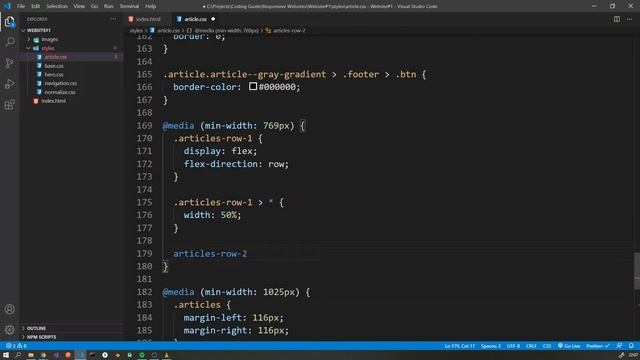Click the #000000 color swatch on line 166
The image size is (640, 360).
253,87
